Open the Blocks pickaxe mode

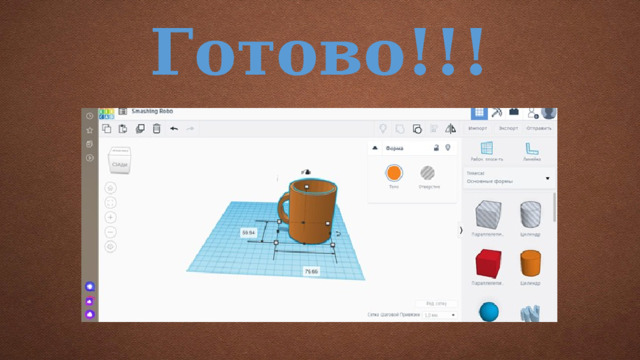(497, 112)
